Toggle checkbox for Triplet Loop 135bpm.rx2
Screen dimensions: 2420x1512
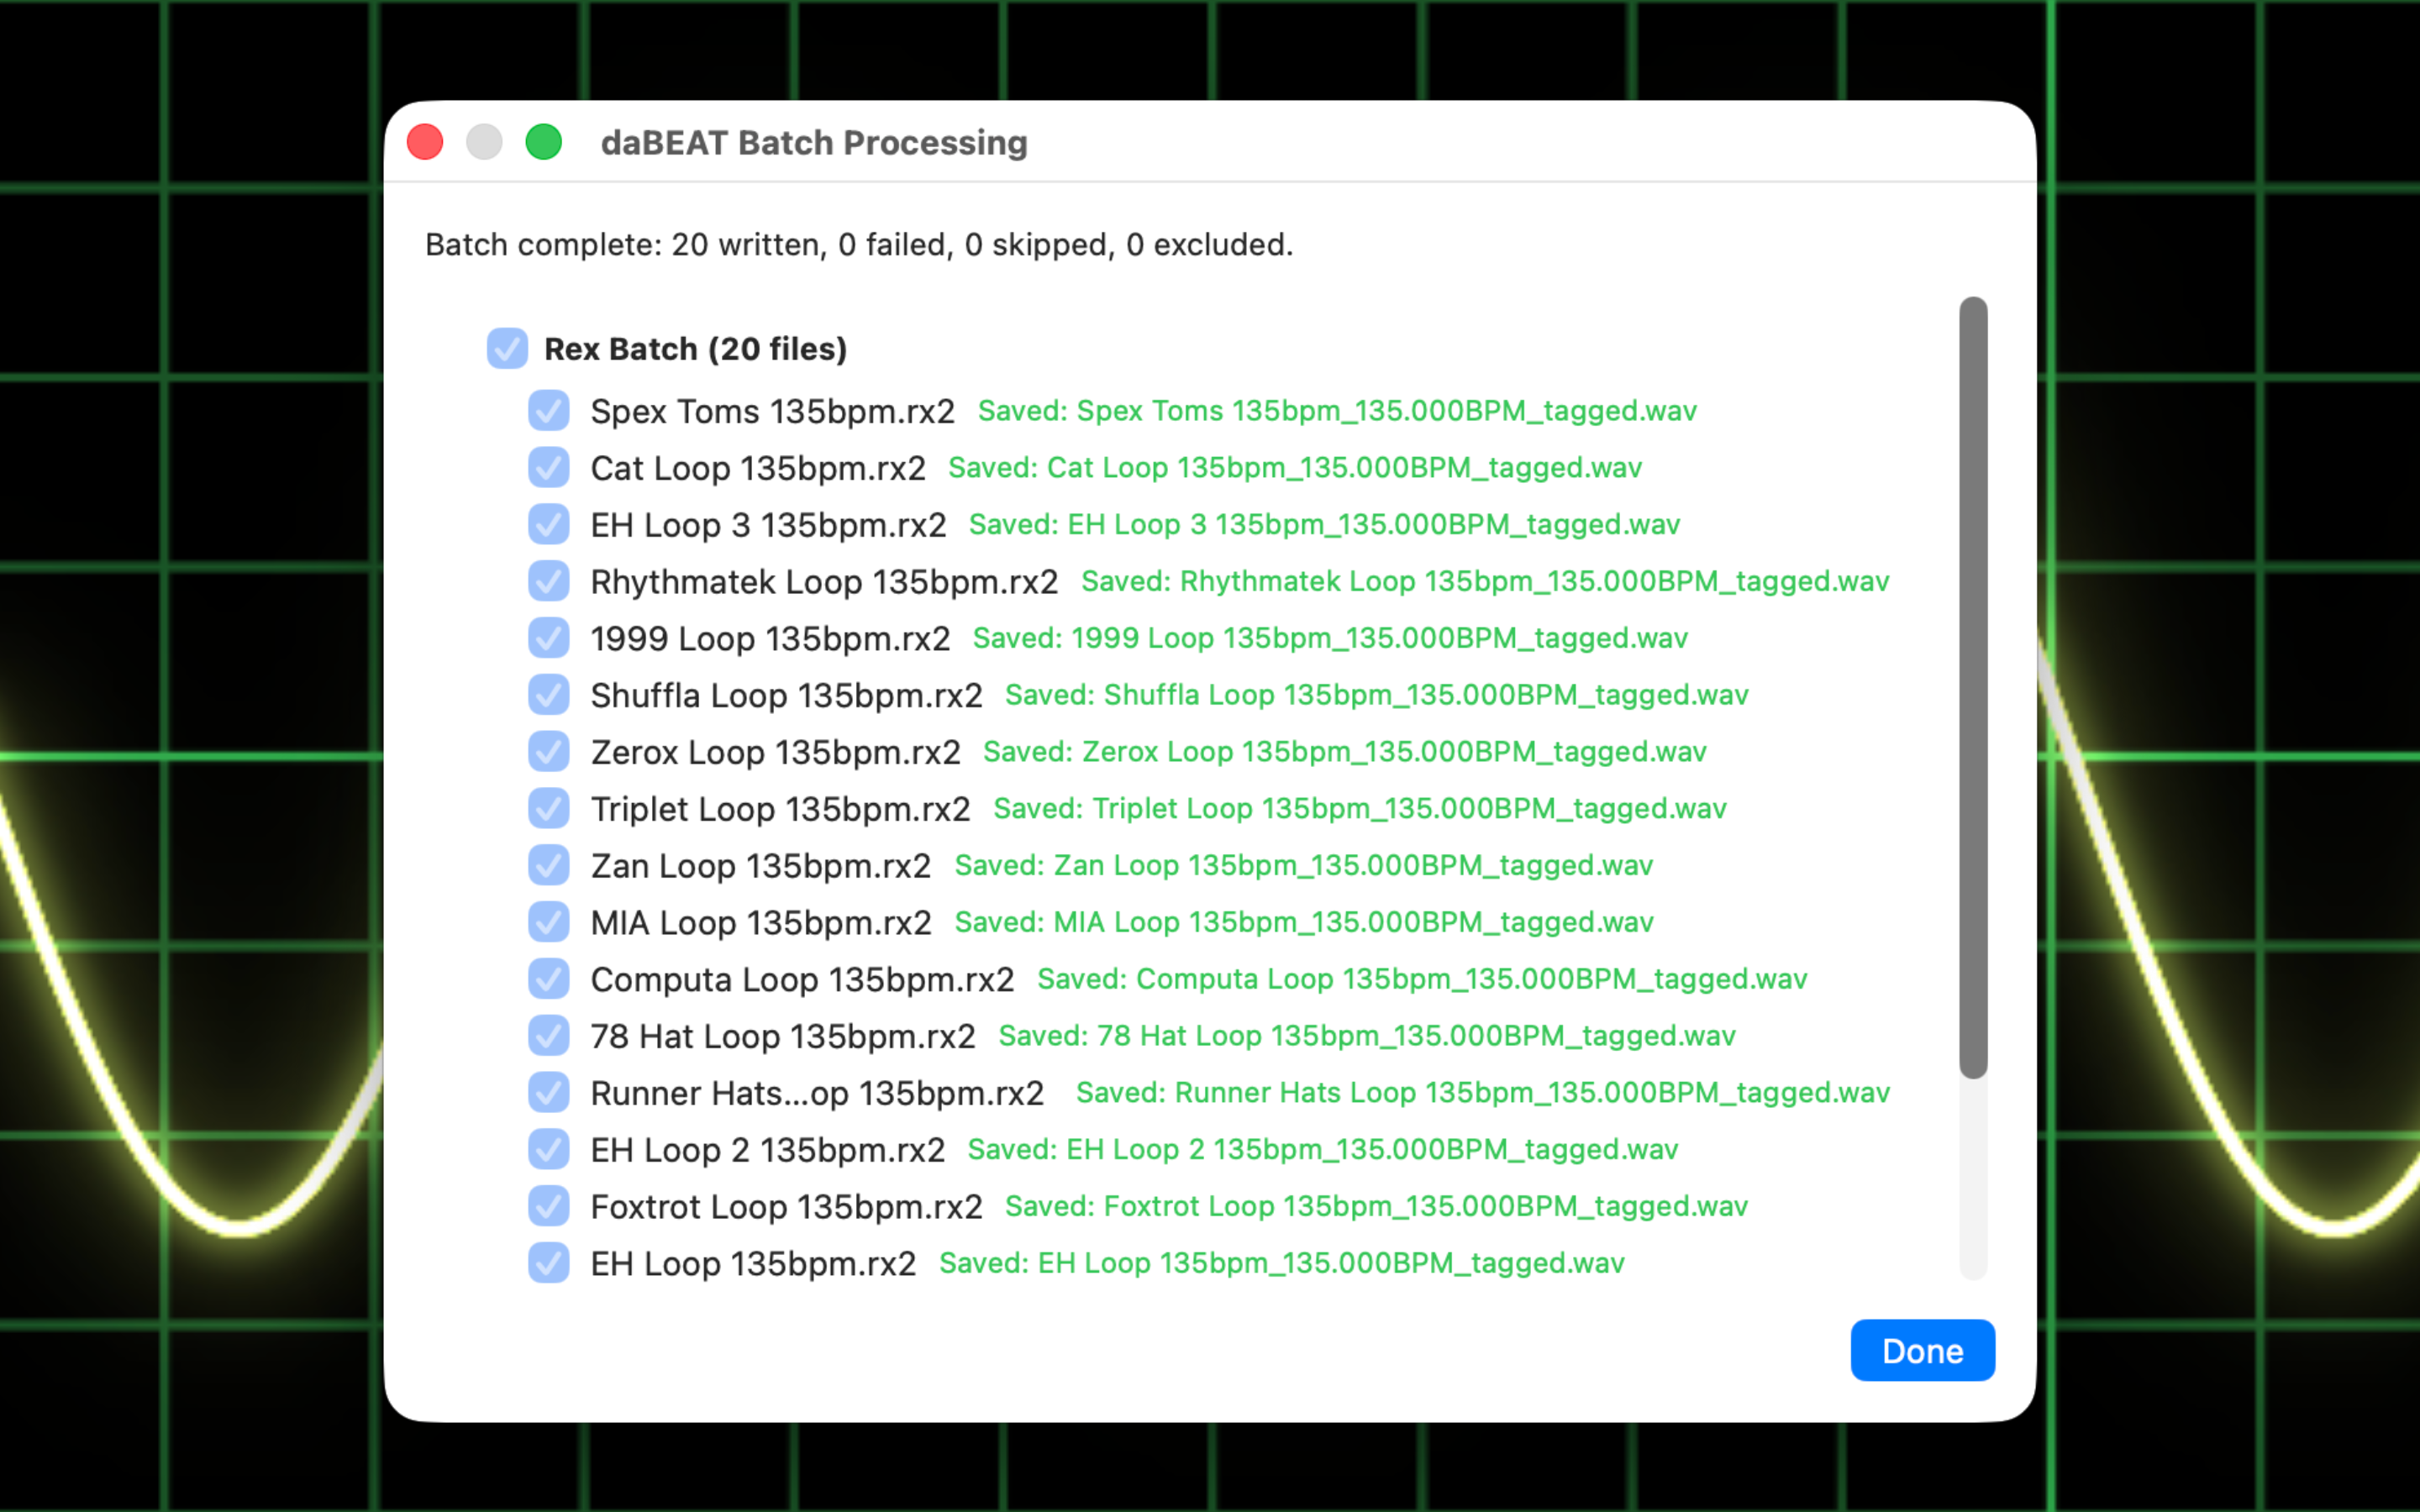pyautogui.click(x=549, y=809)
